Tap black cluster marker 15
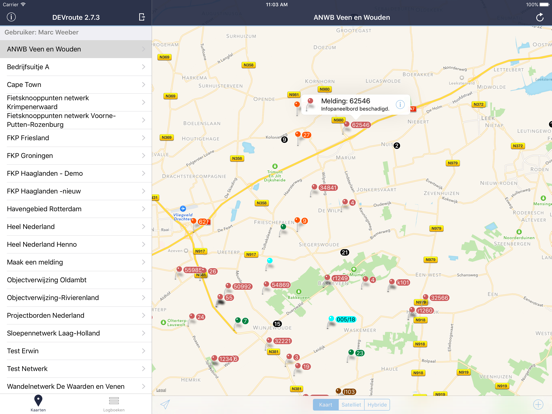This screenshot has width=552, height=414. 277,324
